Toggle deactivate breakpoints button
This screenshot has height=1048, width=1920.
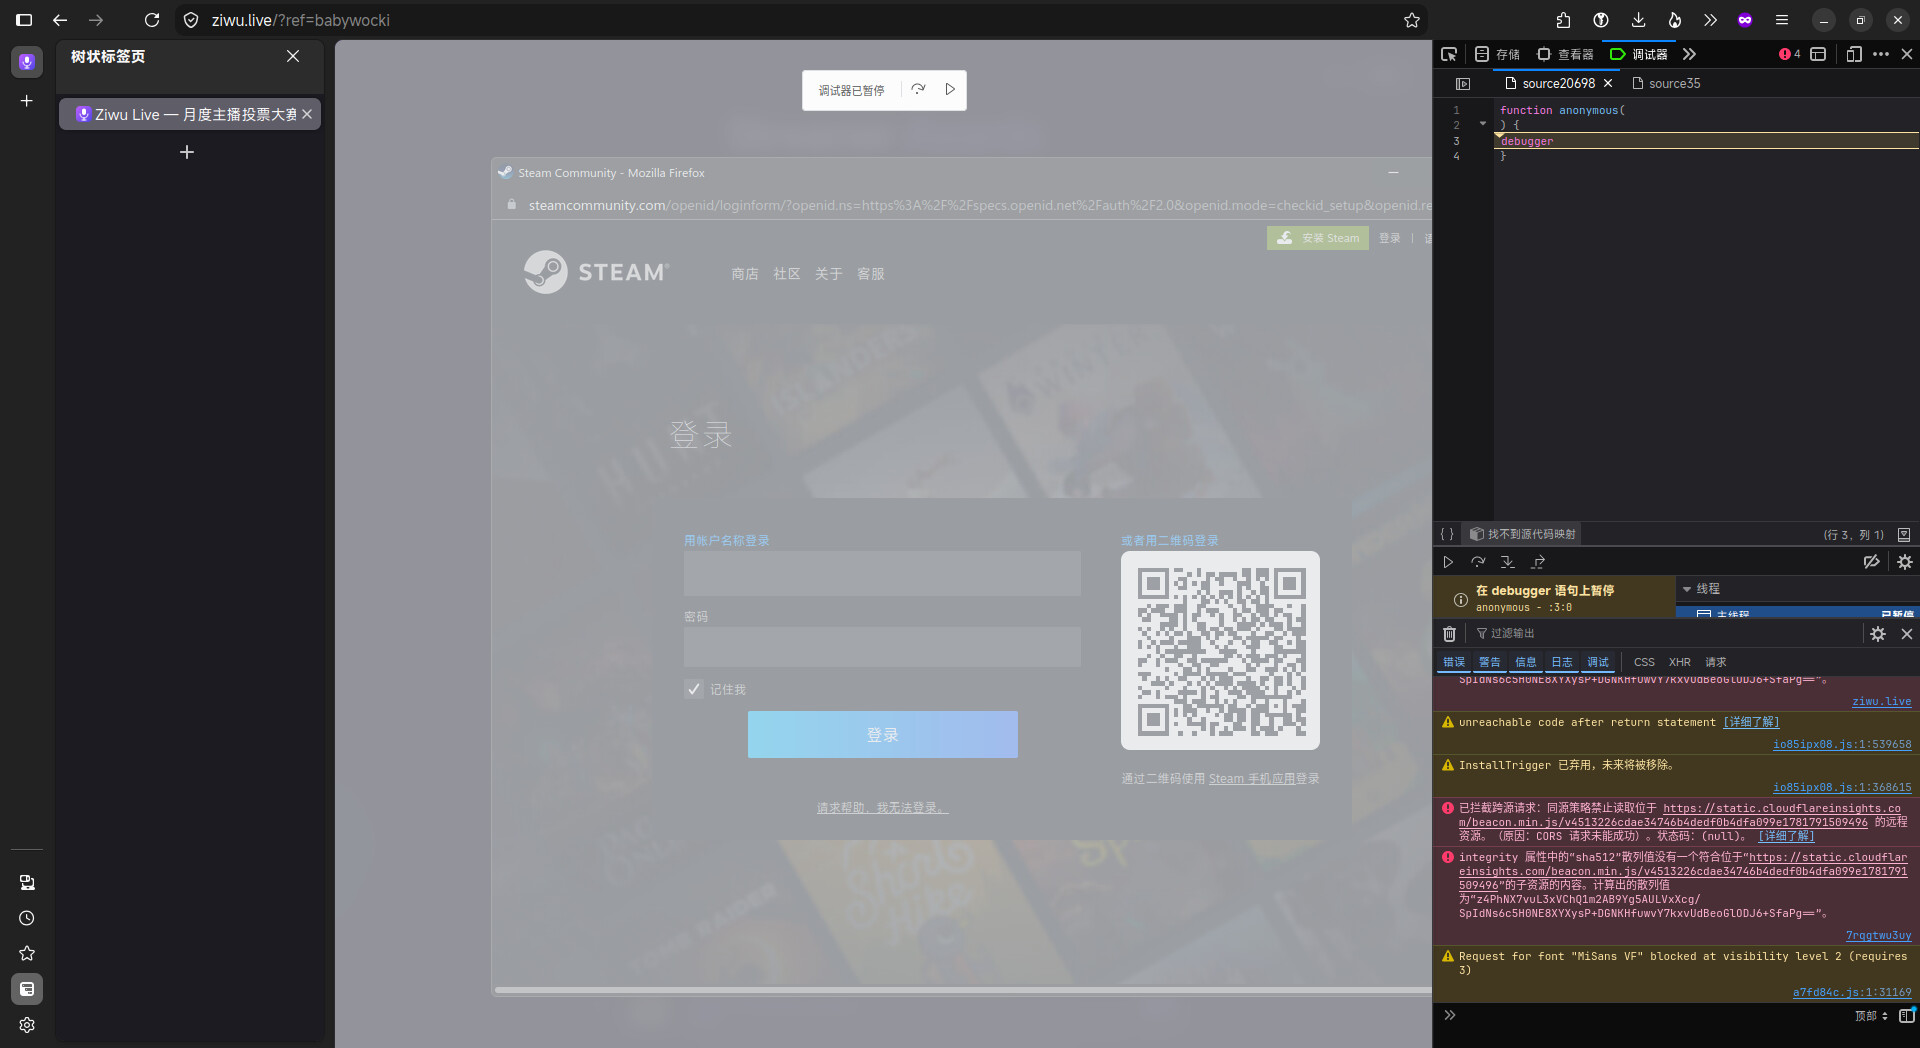(x=1872, y=562)
